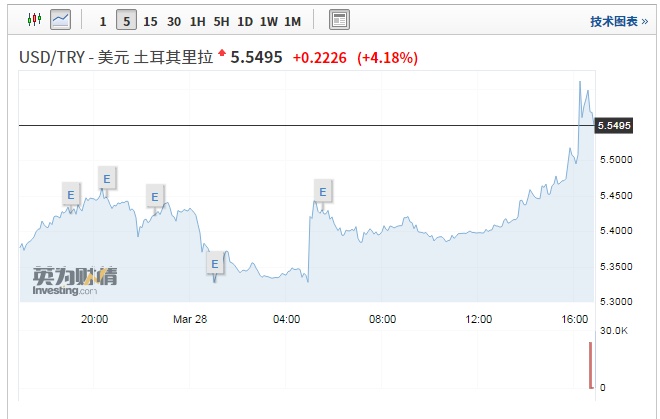Viewport: 660px width, 419px height.
Task: Select the active 5 minute timeframe
Action: pos(125,21)
